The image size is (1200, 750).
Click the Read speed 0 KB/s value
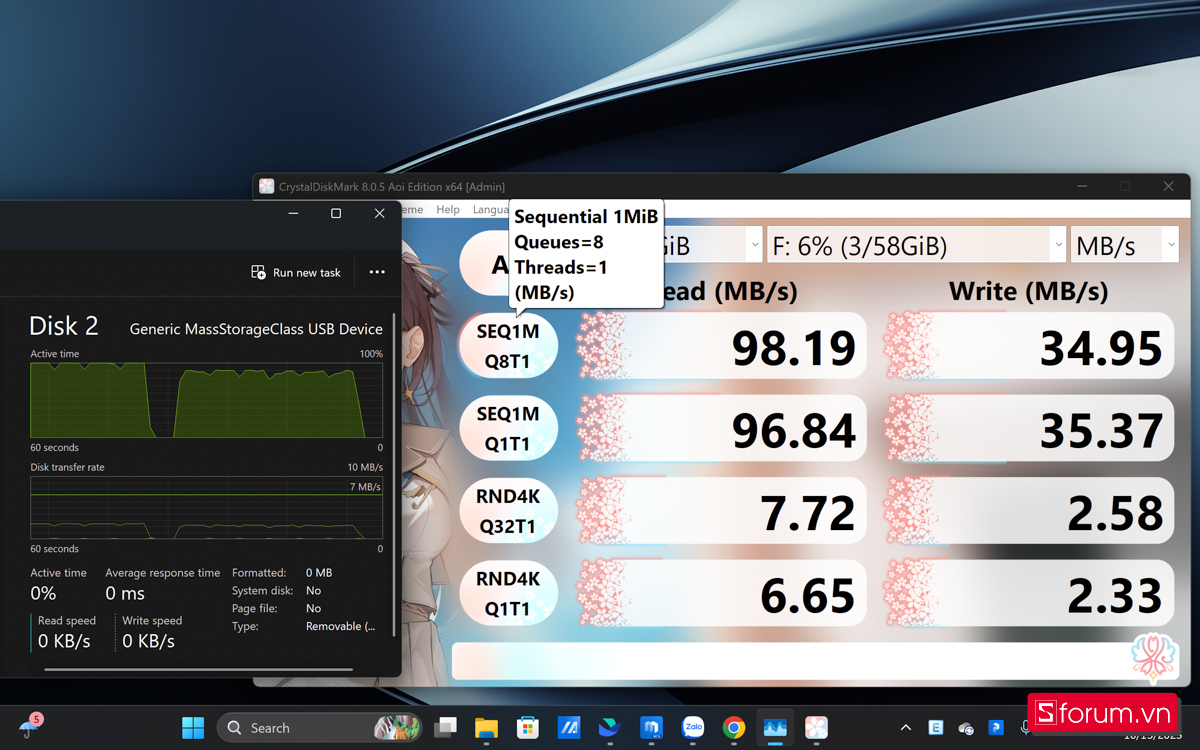click(64, 641)
